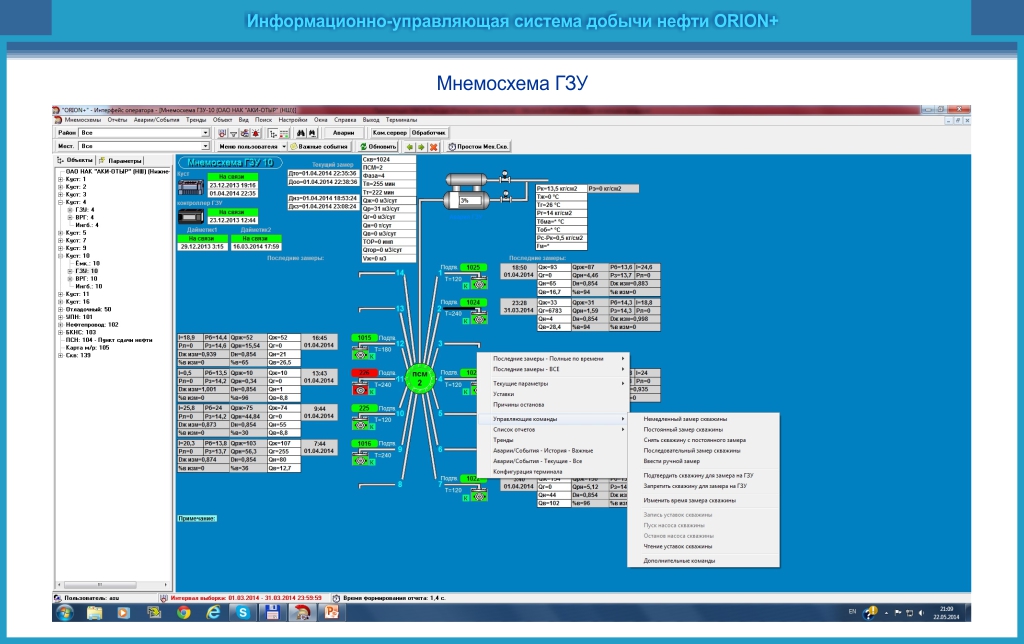
Task: Click the Аварии button
Action: click(344, 133)
